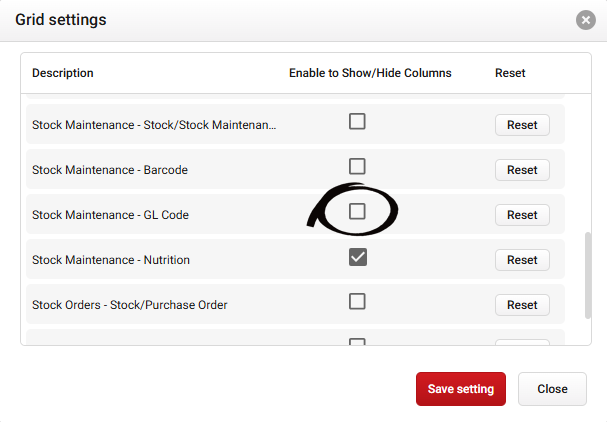Click the red Save setting button

[461, 389]
